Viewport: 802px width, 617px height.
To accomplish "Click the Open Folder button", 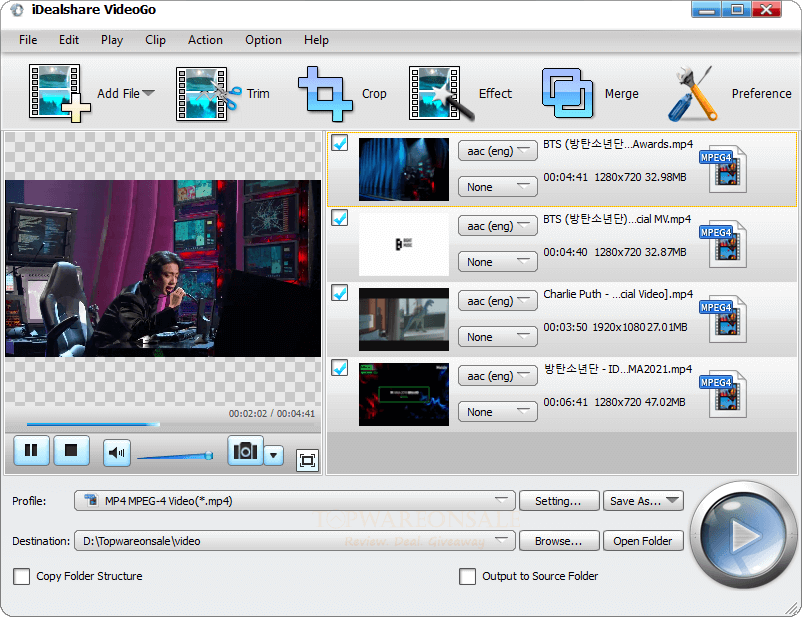I will pos(643,541).
